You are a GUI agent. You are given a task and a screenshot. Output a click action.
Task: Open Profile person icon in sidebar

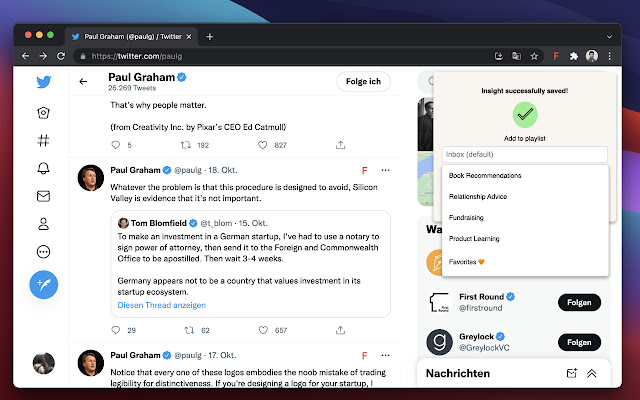[43, 224]
